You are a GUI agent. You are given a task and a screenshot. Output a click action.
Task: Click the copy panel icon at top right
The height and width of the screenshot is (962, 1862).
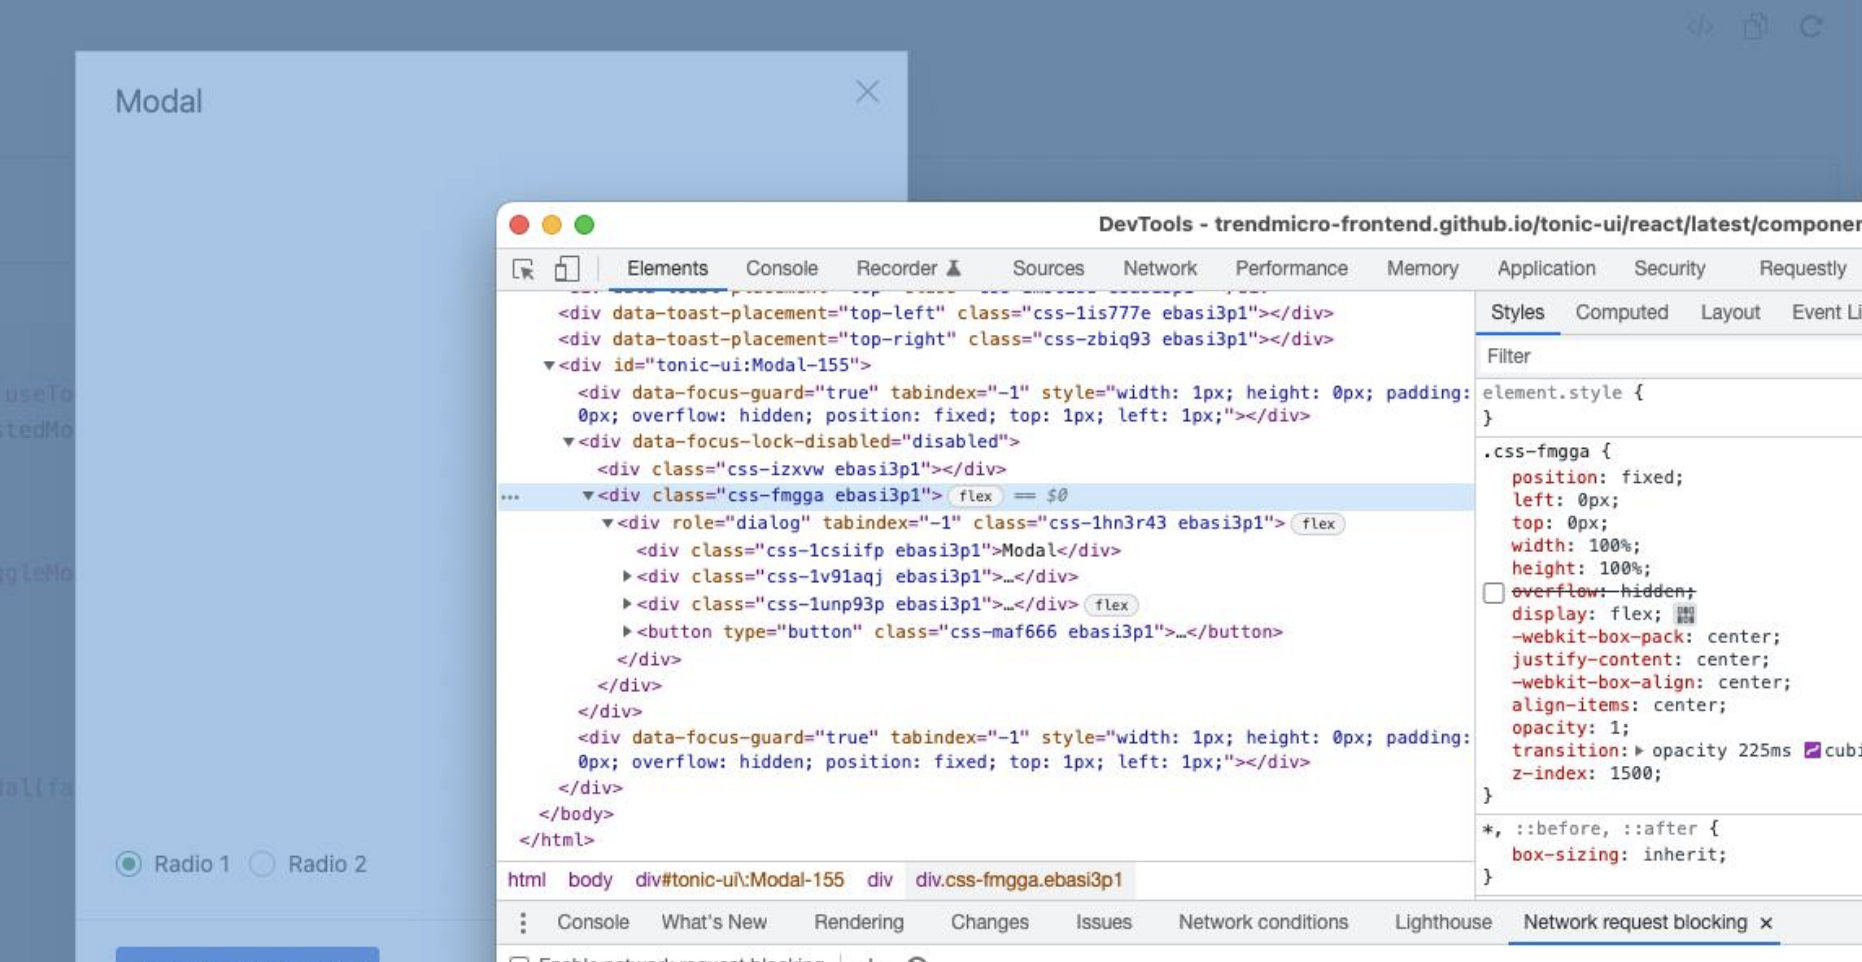click(x=1753, y=28)
